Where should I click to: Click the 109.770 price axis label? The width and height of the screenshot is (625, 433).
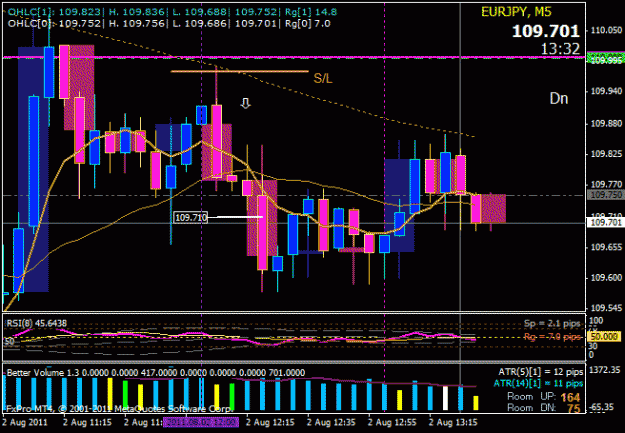pos(605,185)
